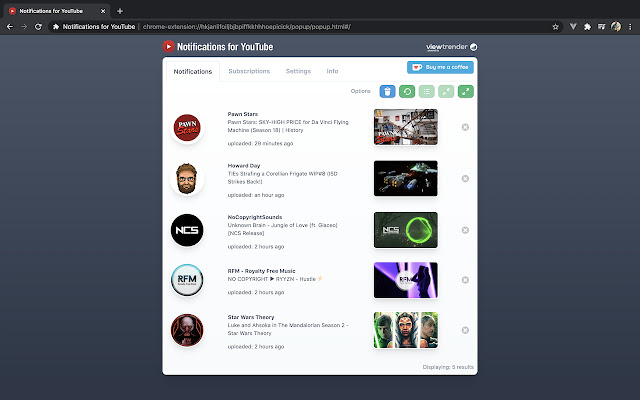The width and height of the screenshot is (640, 400).
Task: Open the RYYZN Hustle video title
Action: 275,279
